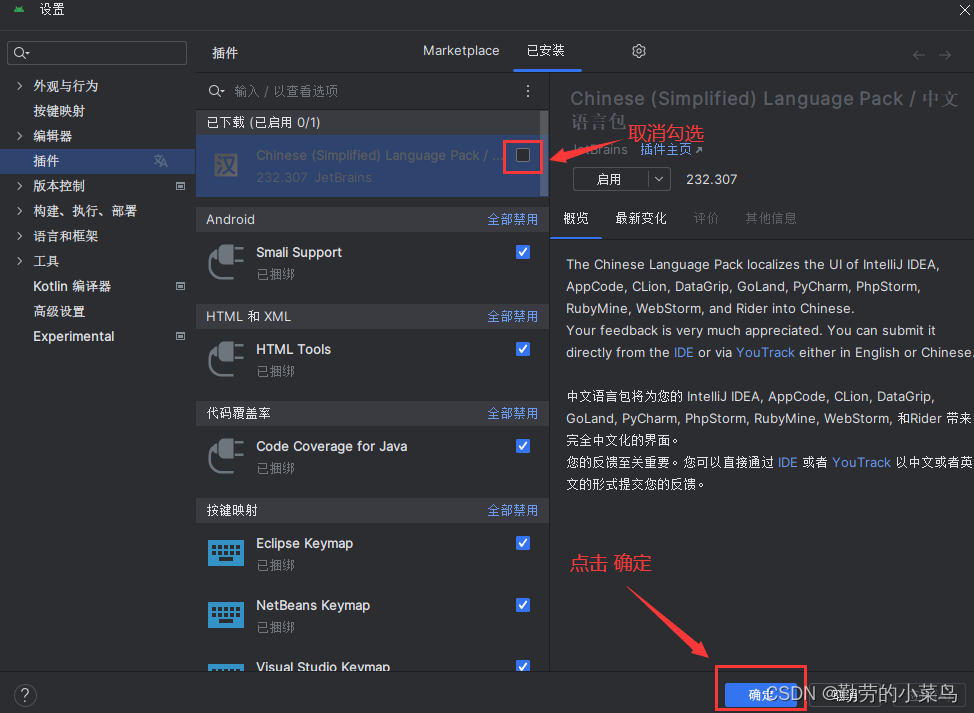Click the search magnifier in the settings search box
This screenshot has width=974, height=713.
click(x=21, y=53)
